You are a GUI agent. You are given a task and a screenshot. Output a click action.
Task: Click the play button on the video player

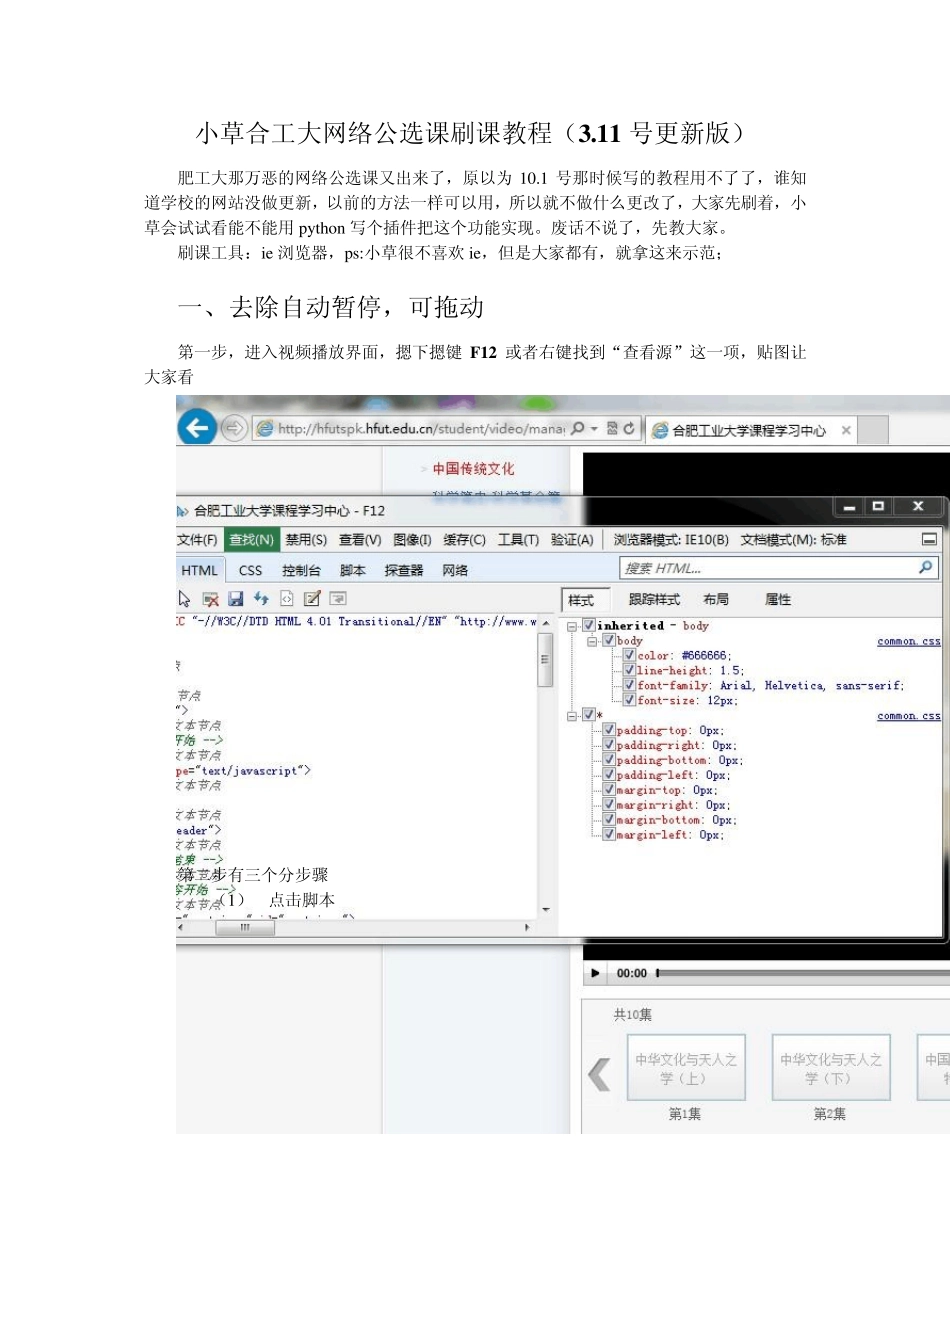pyautogui.click(x=595, y=973)
